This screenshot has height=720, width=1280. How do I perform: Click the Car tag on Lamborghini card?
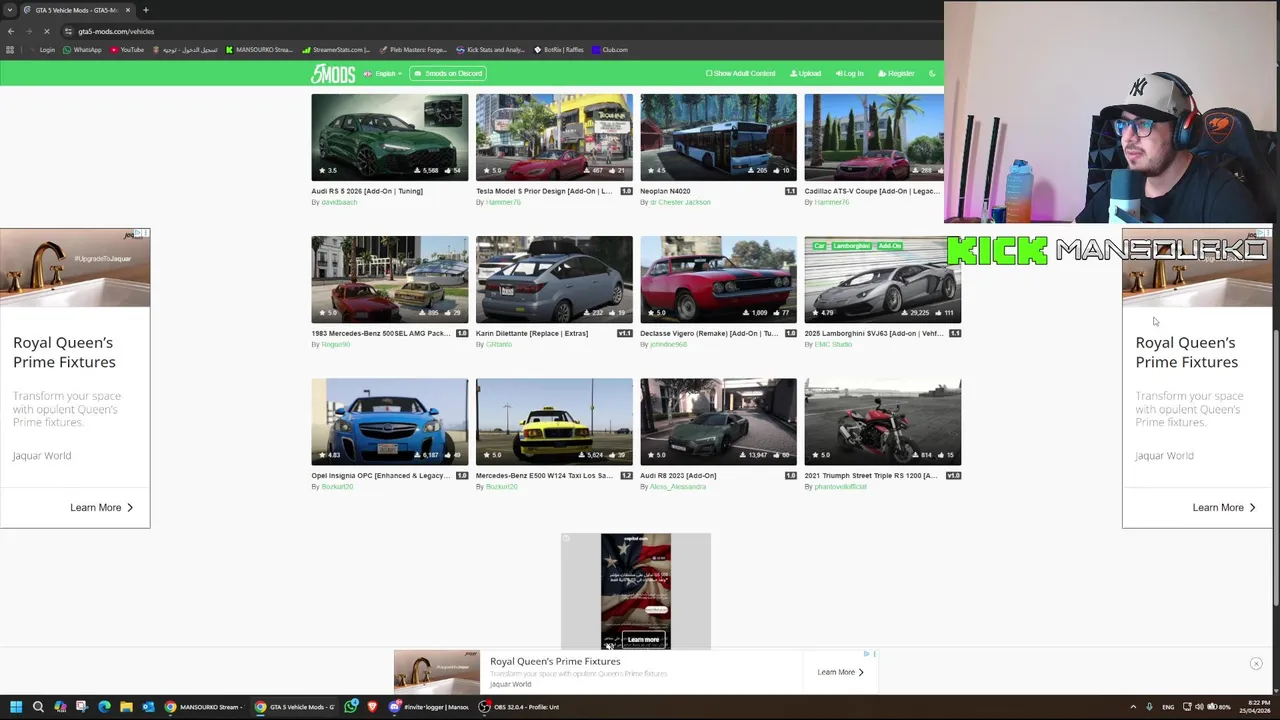[x=819, y=246]
